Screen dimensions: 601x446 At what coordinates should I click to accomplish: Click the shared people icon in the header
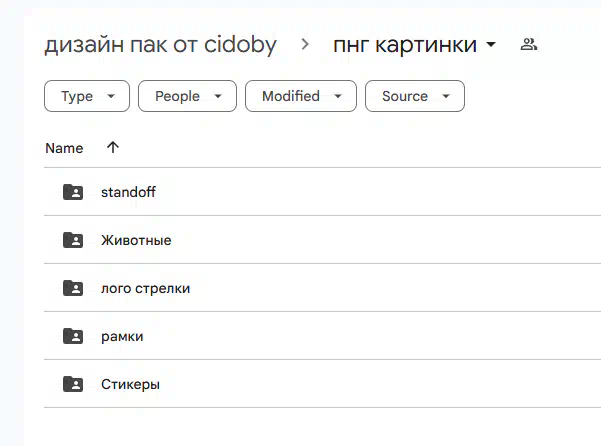529,44
